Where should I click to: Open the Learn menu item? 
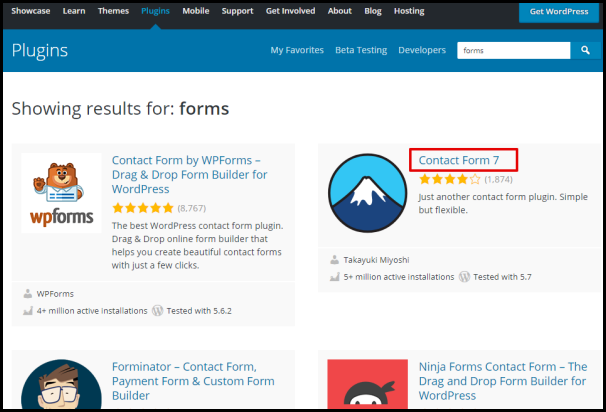click(74, 11)
